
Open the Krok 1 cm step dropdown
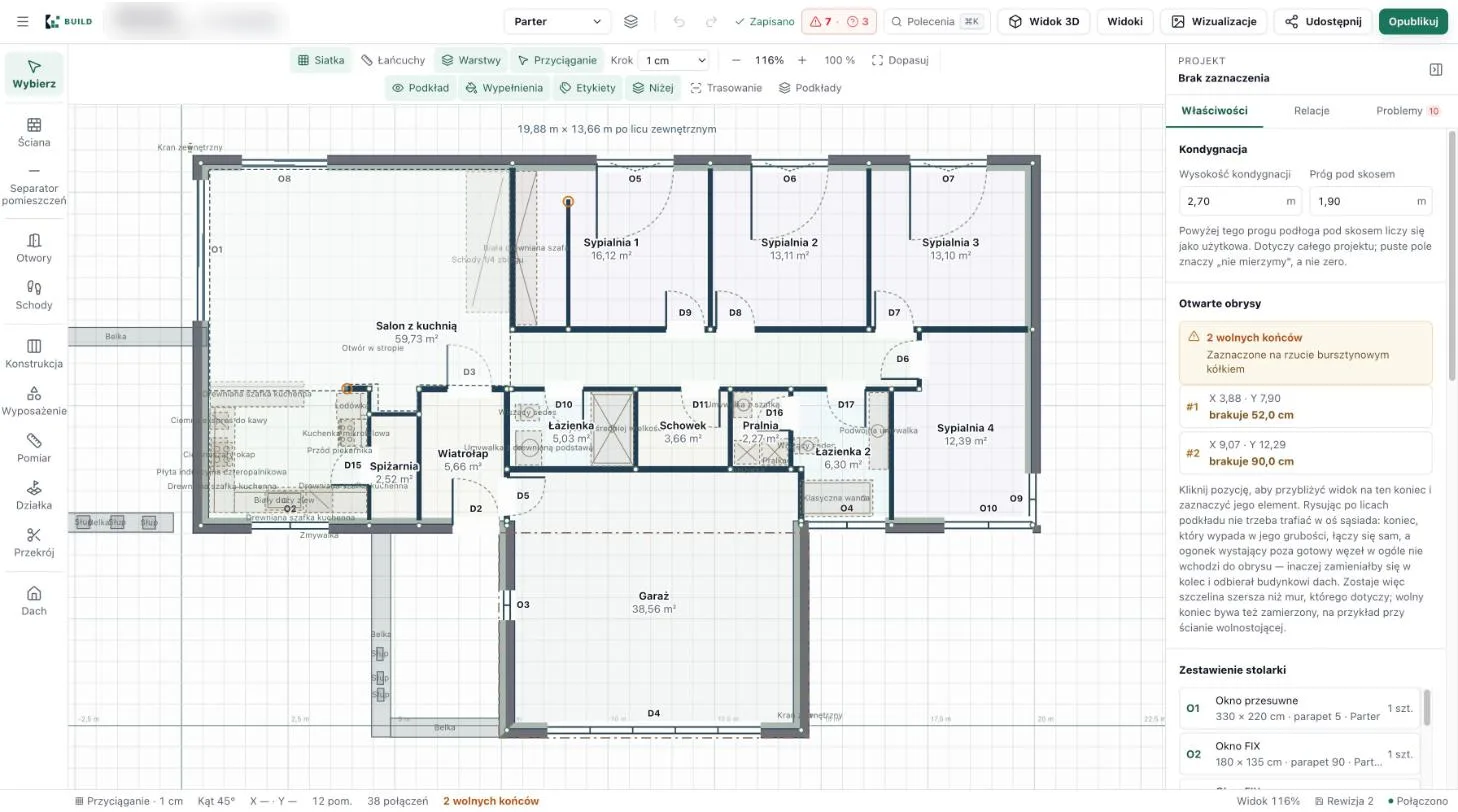[x=673, y=60]
